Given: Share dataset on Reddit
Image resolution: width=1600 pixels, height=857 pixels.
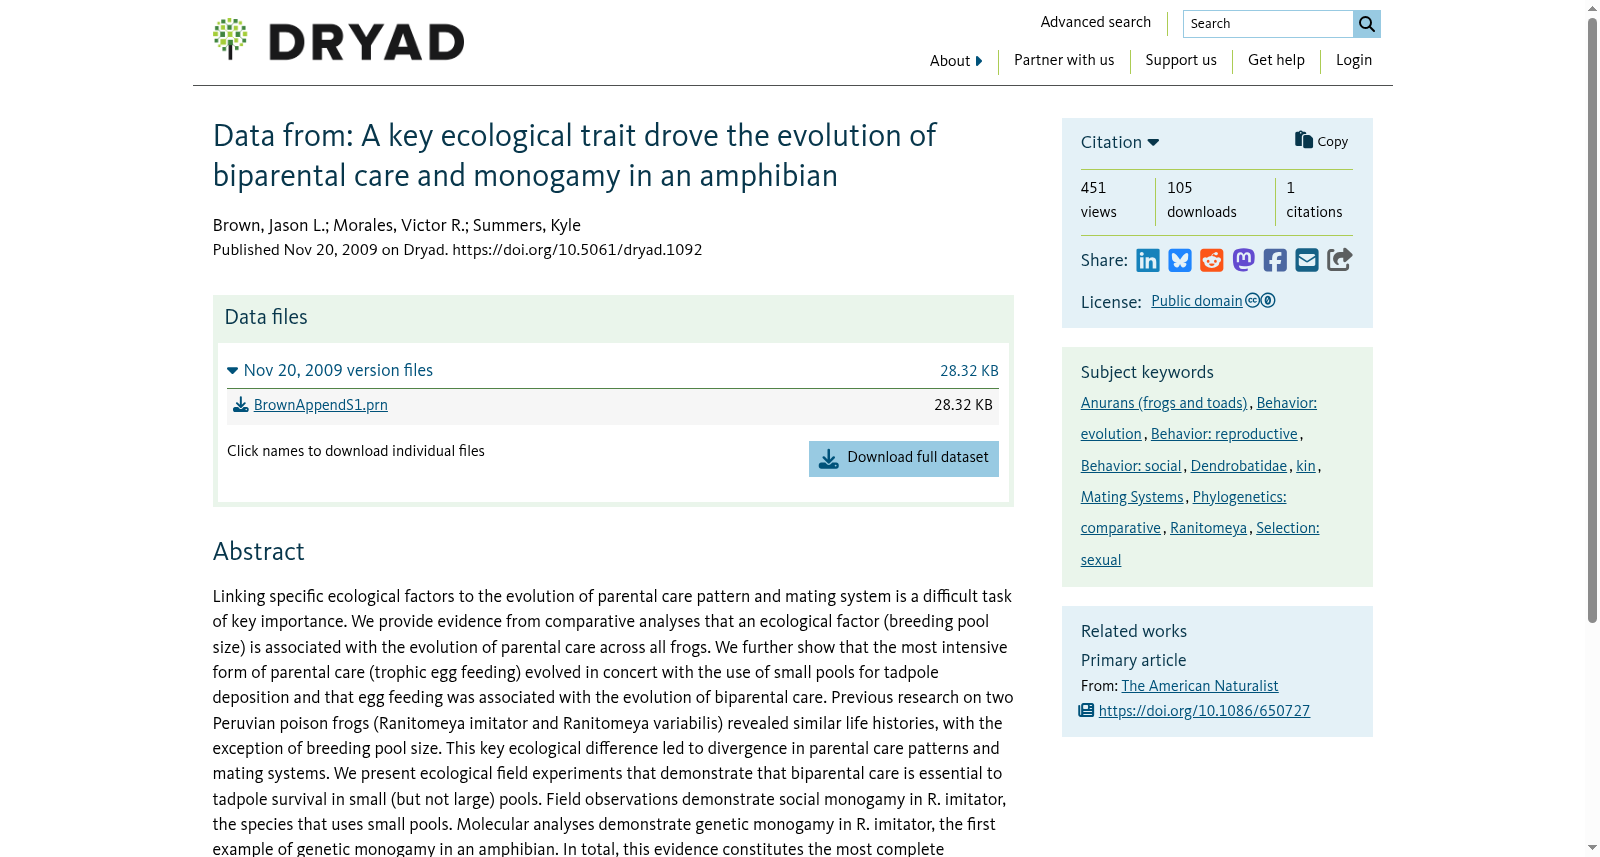Looking at the screenshot, I should (1212, 261).
